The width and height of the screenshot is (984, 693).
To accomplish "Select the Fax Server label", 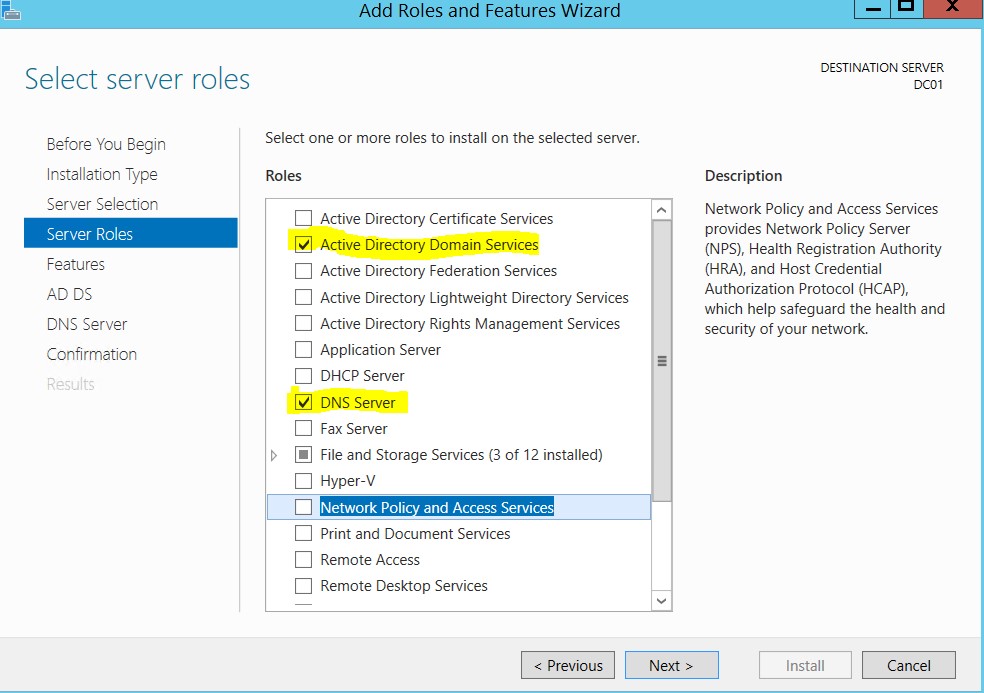I will [354, 429].
